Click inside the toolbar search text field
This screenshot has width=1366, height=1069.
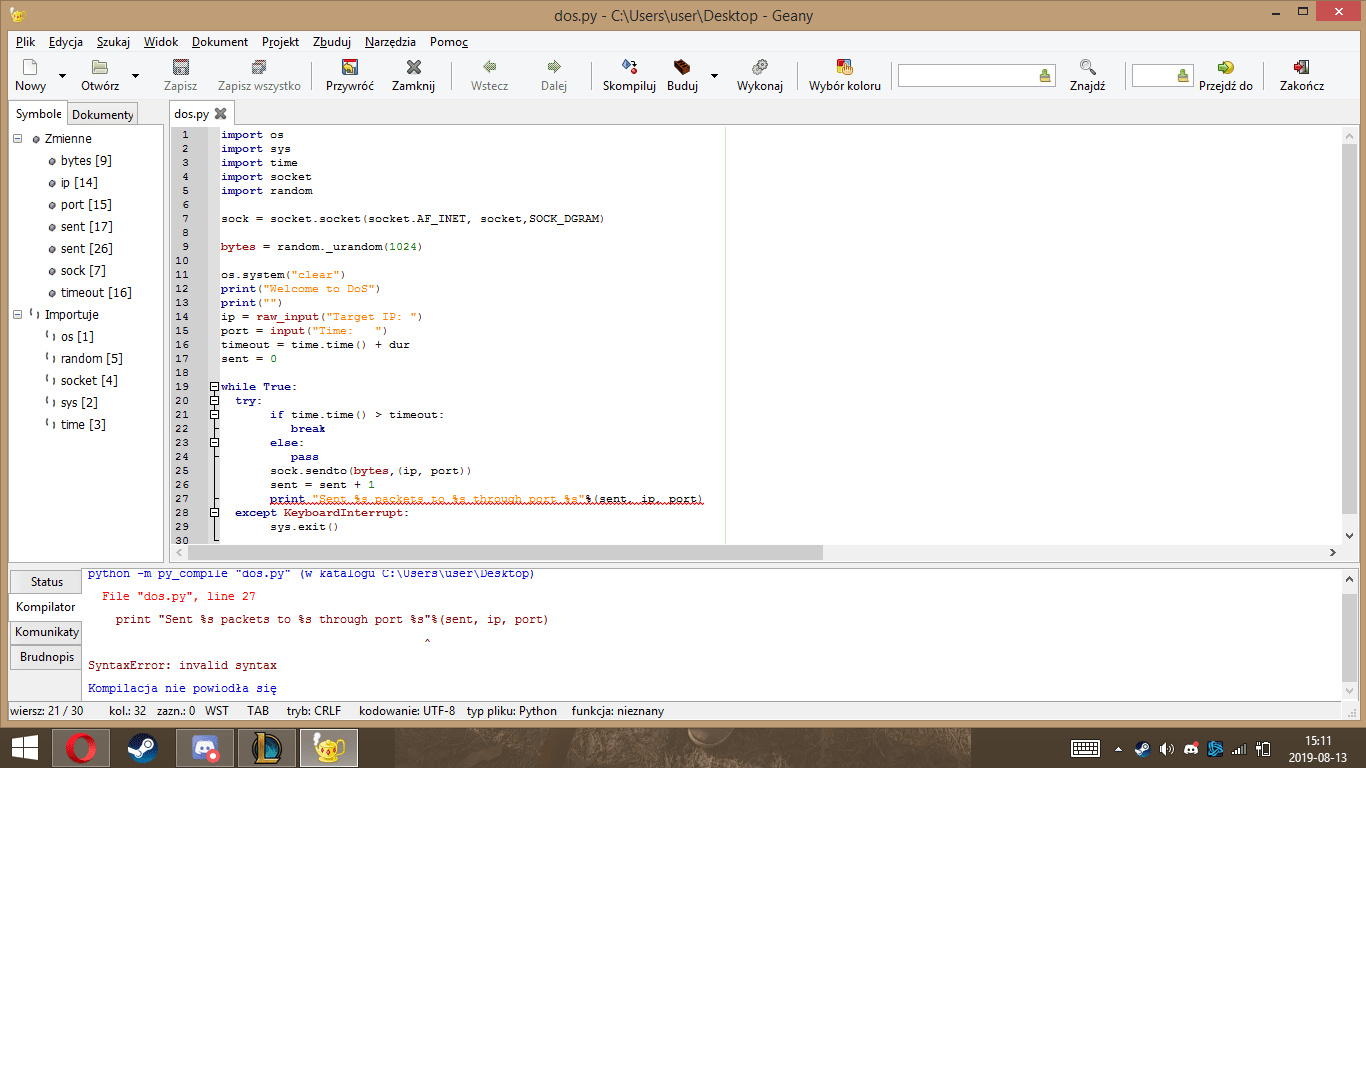pos(967,76)
